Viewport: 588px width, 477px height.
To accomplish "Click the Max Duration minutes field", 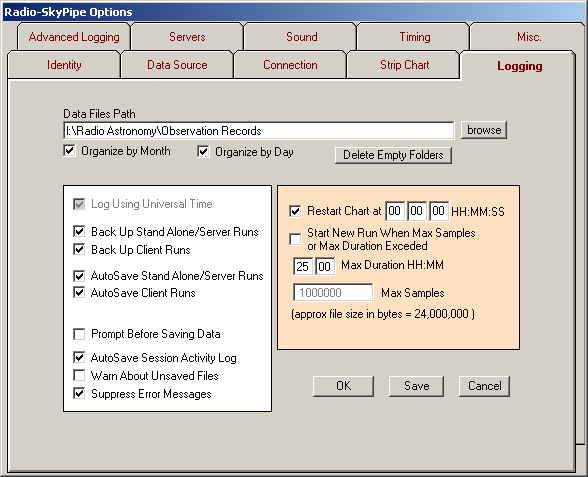I will (325, 266).
